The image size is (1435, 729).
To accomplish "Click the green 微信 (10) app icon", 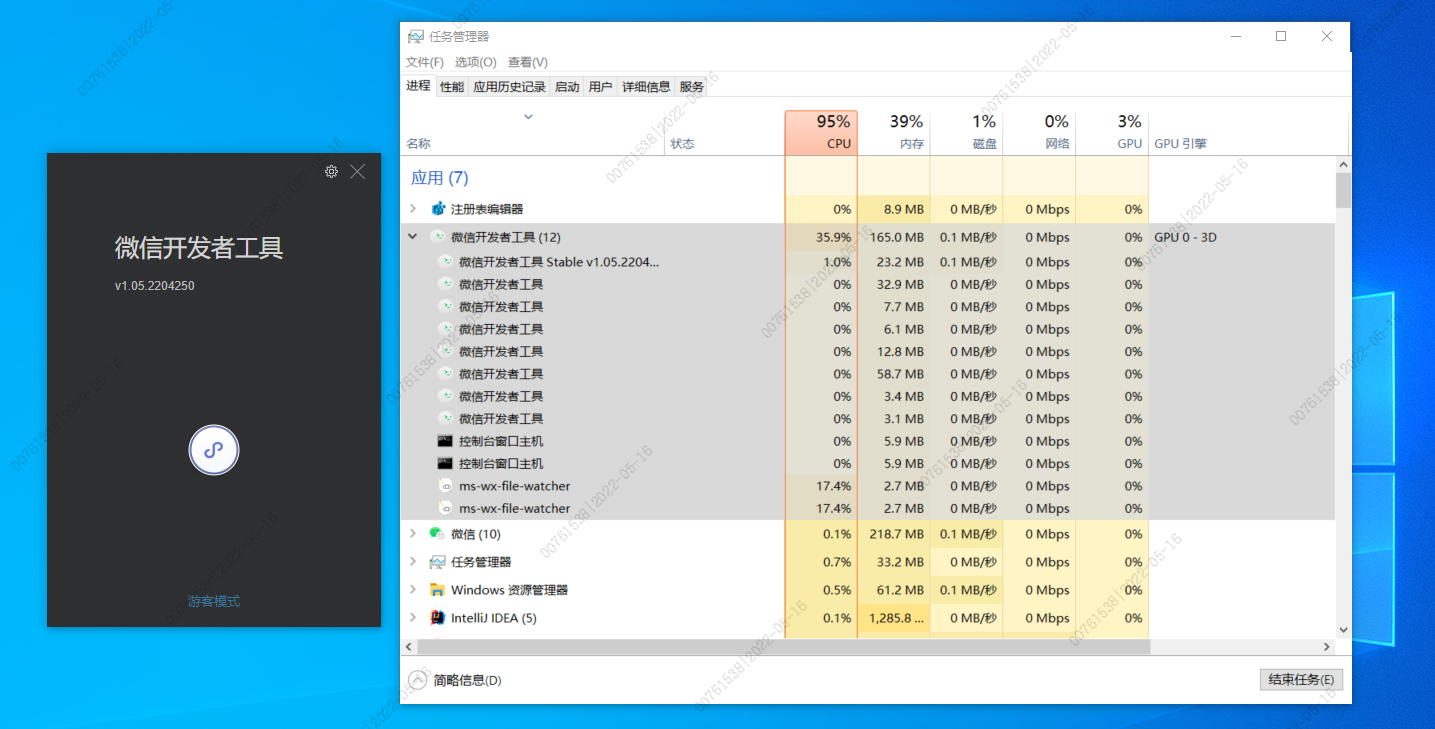I will pyautogui.click(x=437, y=534).
